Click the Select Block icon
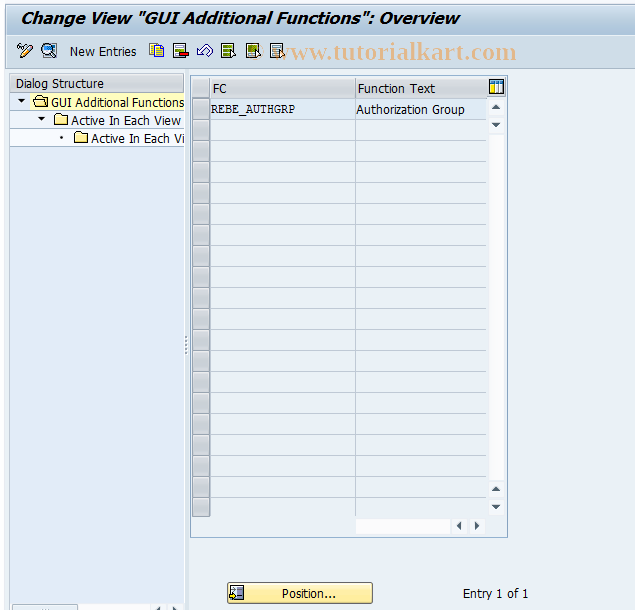This screenshot has height=610, width=635. (x=253, y=51)
